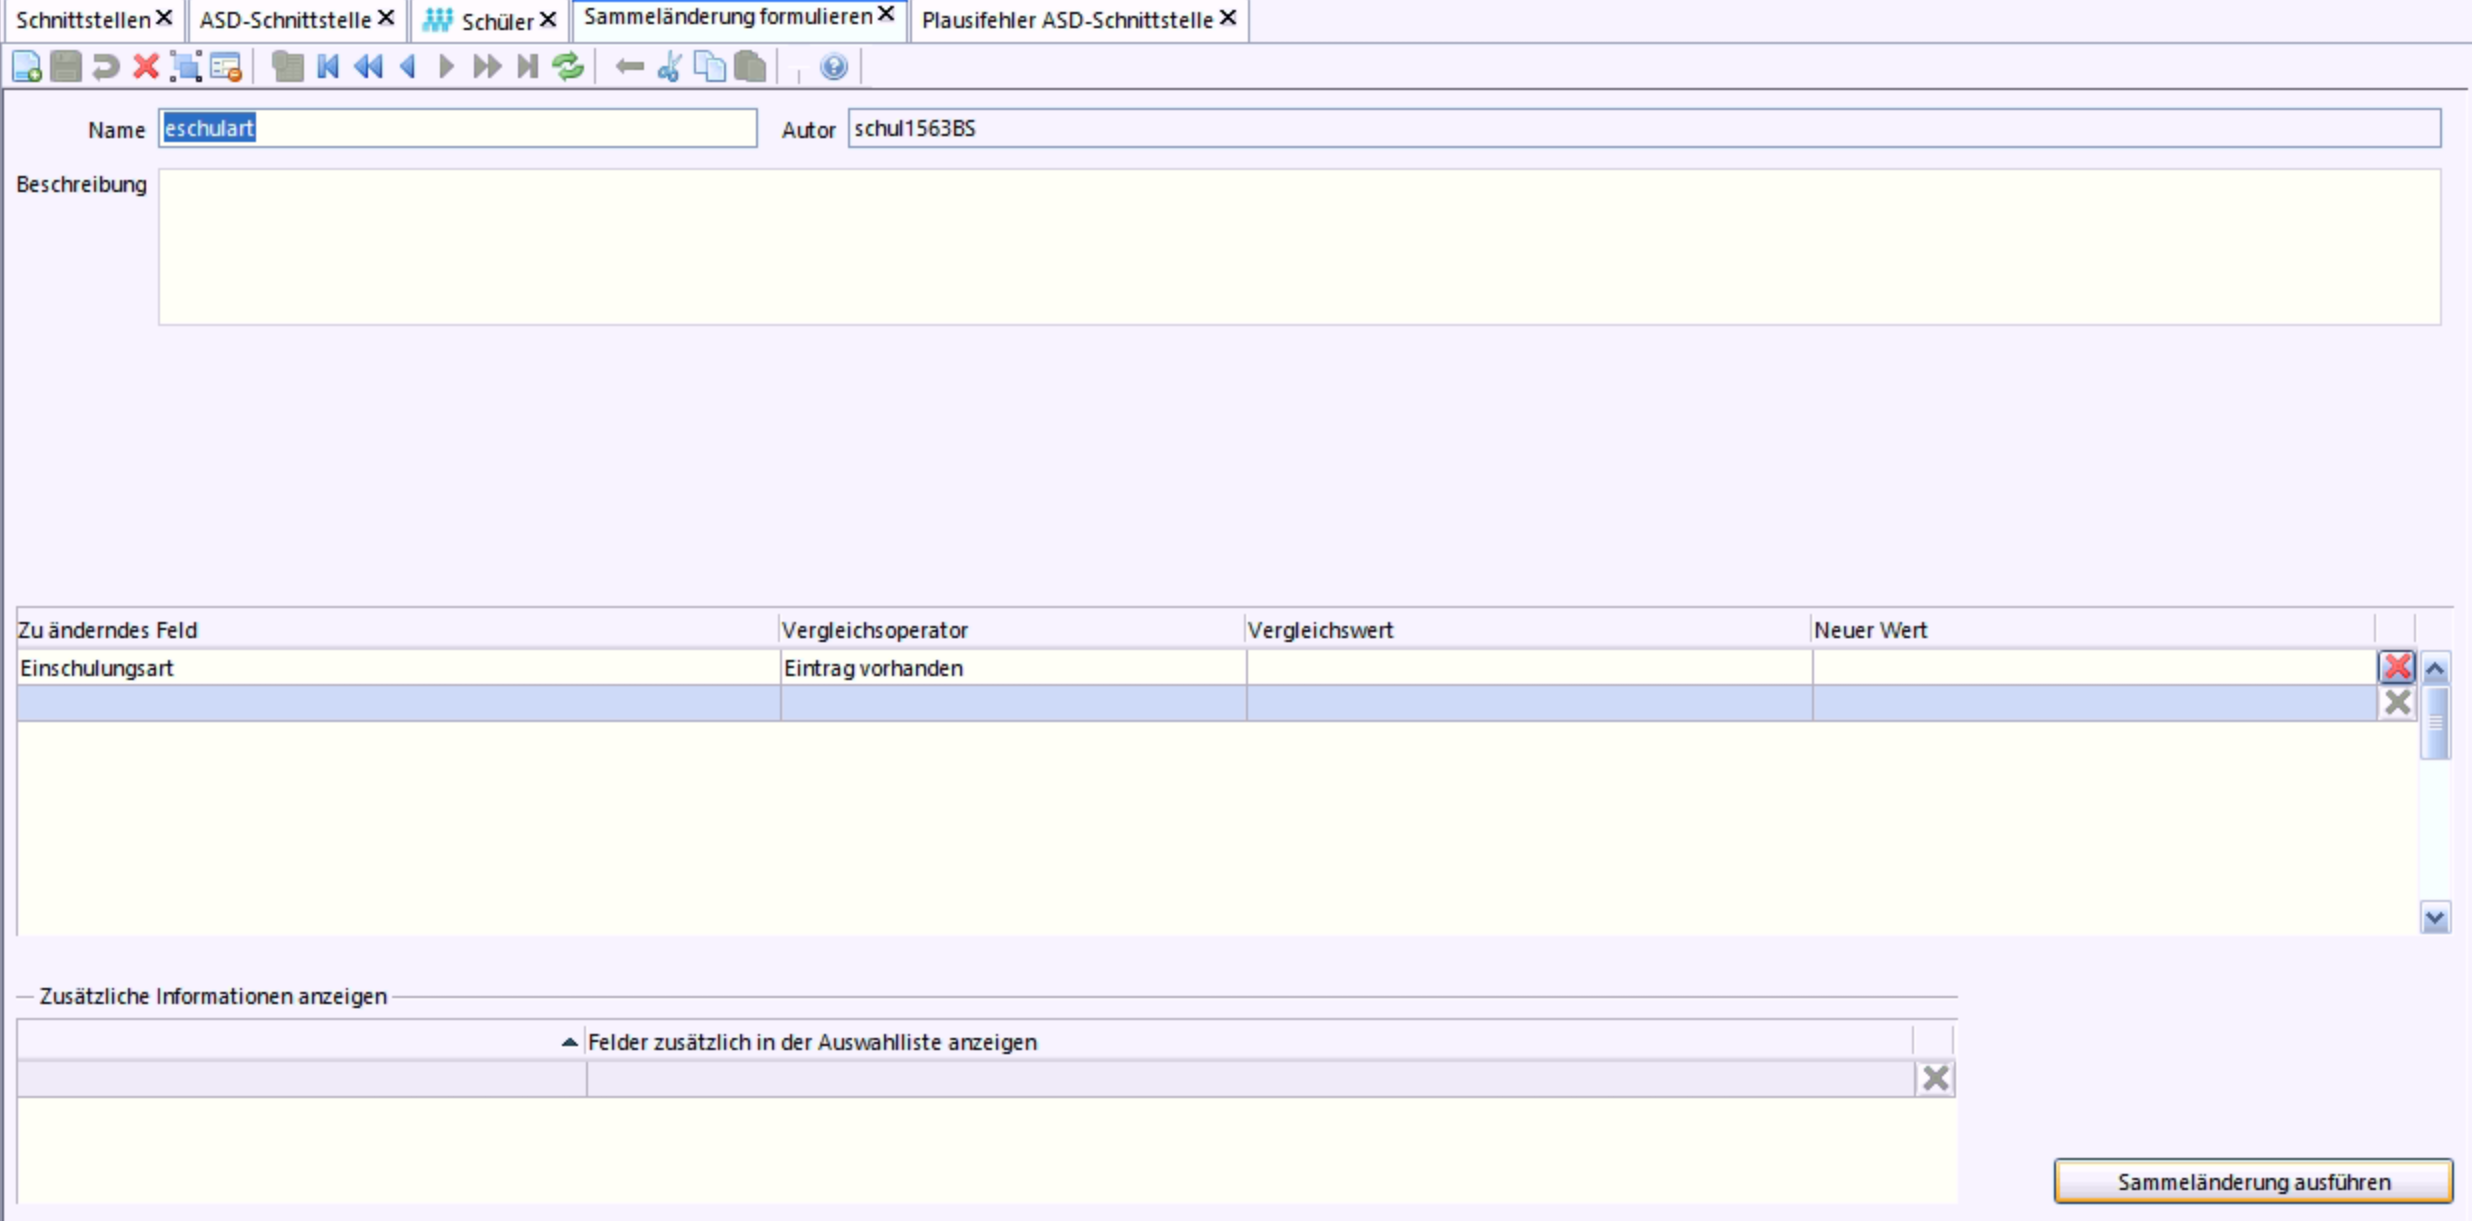Image resolution: width=2472 pixels, height=1221 pixels.
Task: Go to the previous record
Action: pos(407,67)
